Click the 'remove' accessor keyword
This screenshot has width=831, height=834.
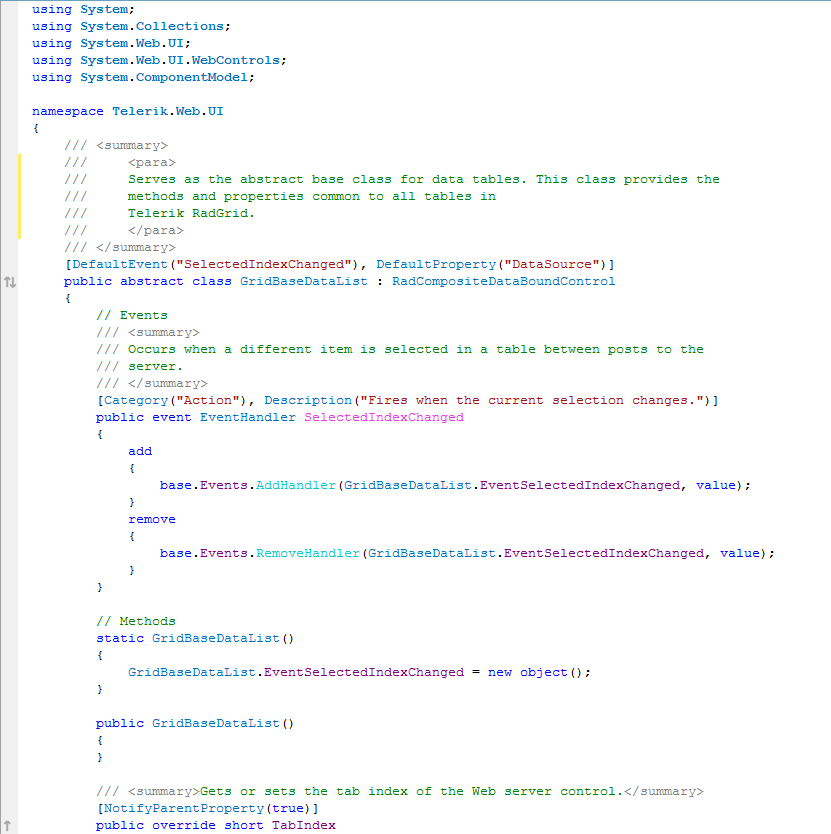(x=152, y=520)
